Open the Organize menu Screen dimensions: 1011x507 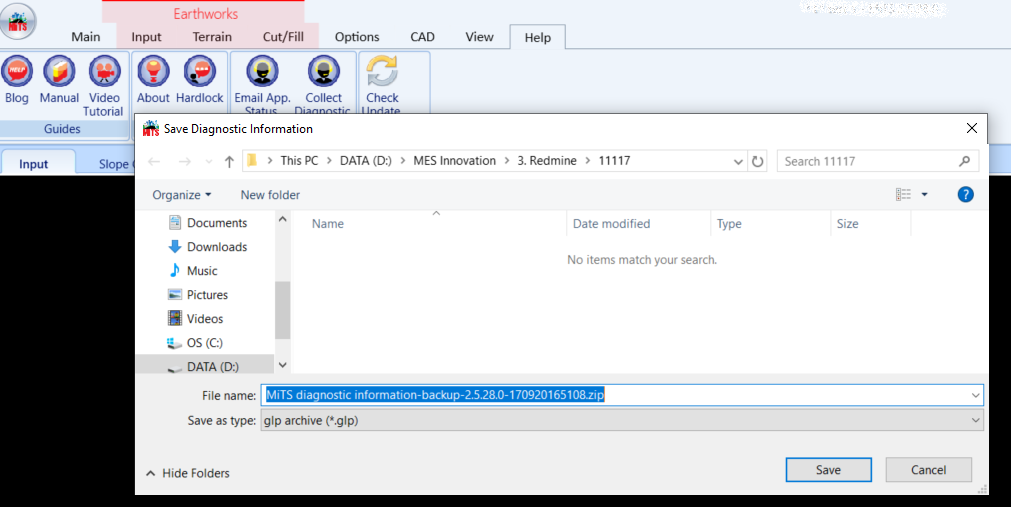tap(181, 195)
